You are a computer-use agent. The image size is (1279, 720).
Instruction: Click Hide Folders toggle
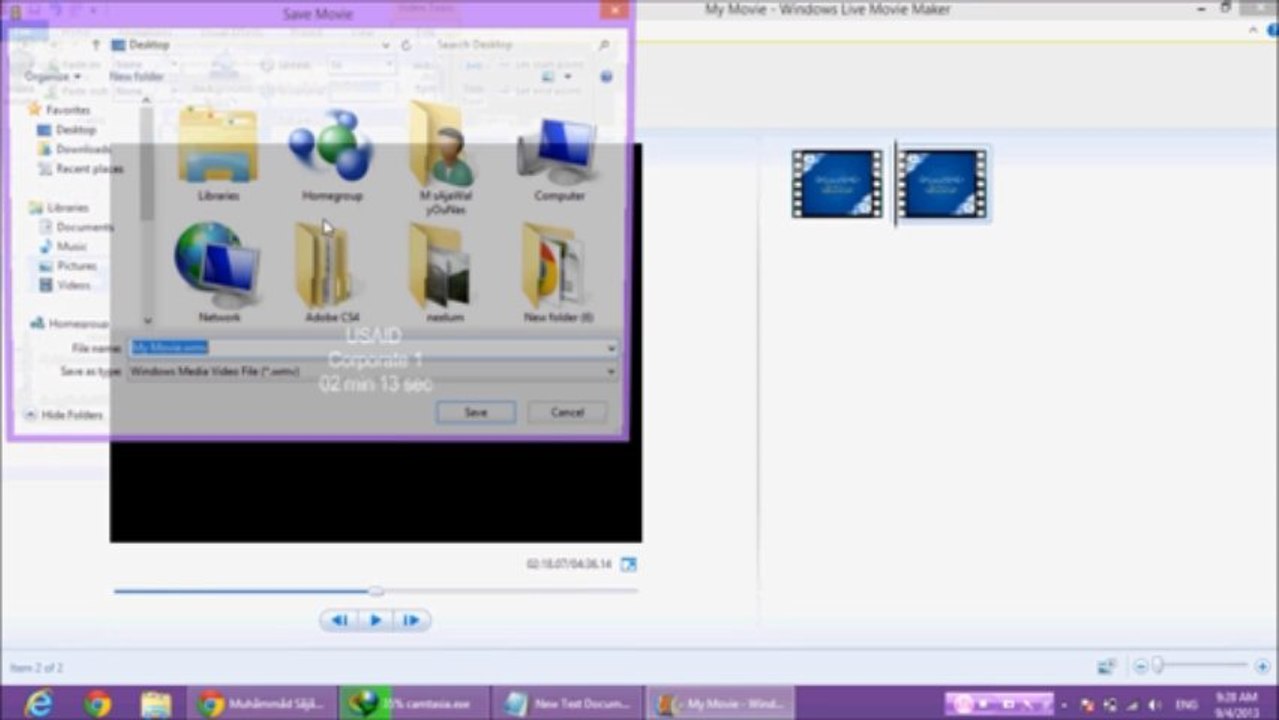(63, 415)
